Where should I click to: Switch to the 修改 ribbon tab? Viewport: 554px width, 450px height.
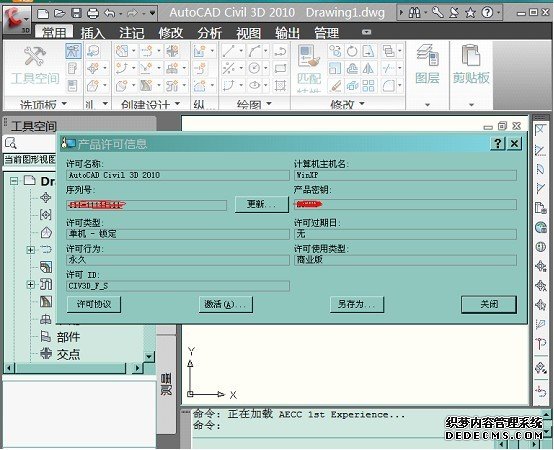171,33
